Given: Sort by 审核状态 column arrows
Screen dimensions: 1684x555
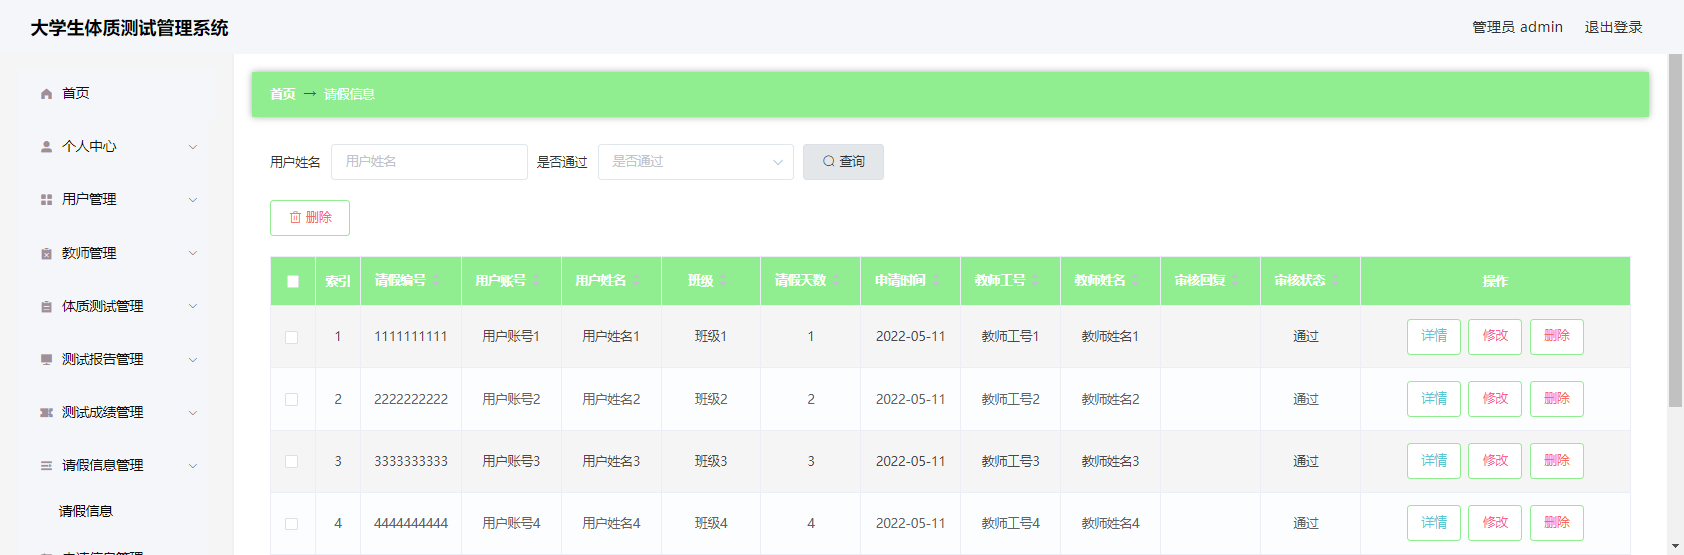Looking at the screenshot, I should [x=1336, y=281].
